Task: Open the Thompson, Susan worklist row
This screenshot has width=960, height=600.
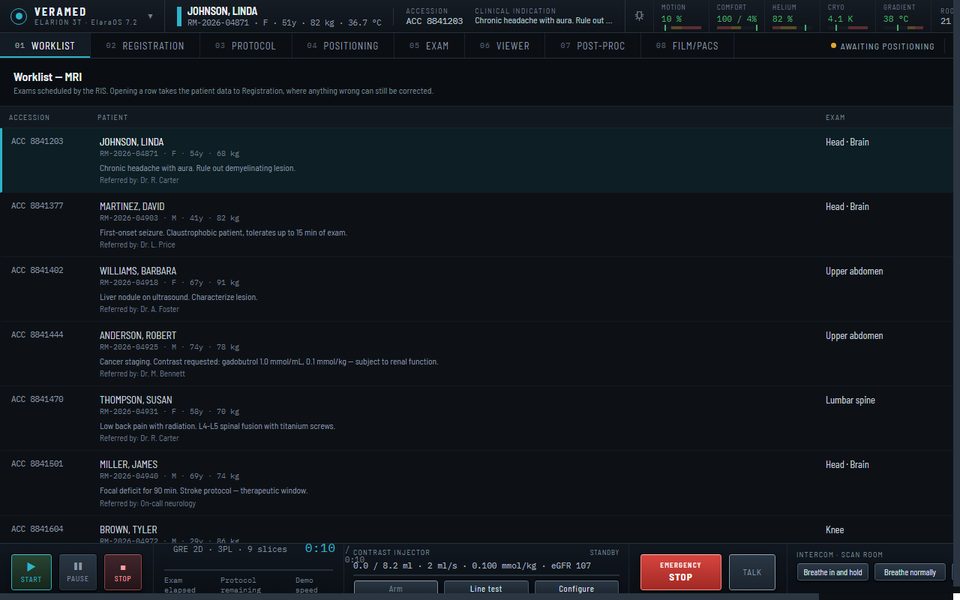Action: coord(476,418)
